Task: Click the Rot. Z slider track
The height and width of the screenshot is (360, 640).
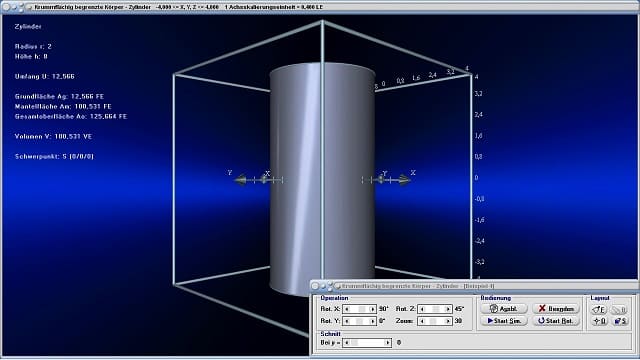Action: 435,309
